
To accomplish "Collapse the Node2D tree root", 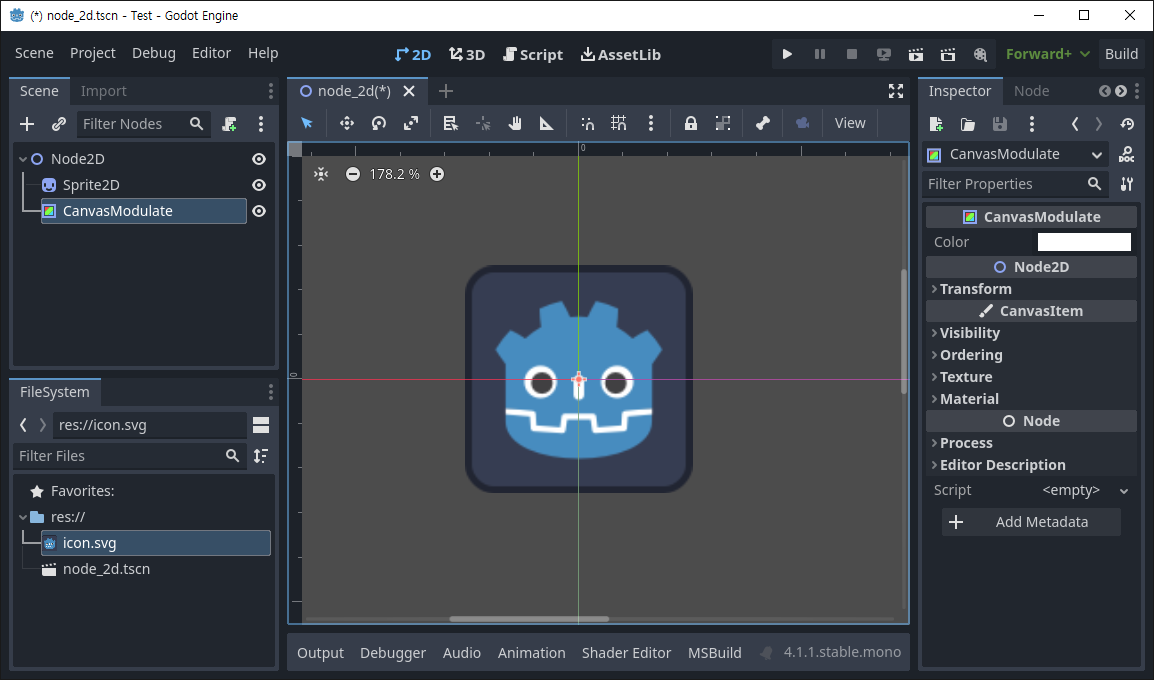I will click(23, 159).
